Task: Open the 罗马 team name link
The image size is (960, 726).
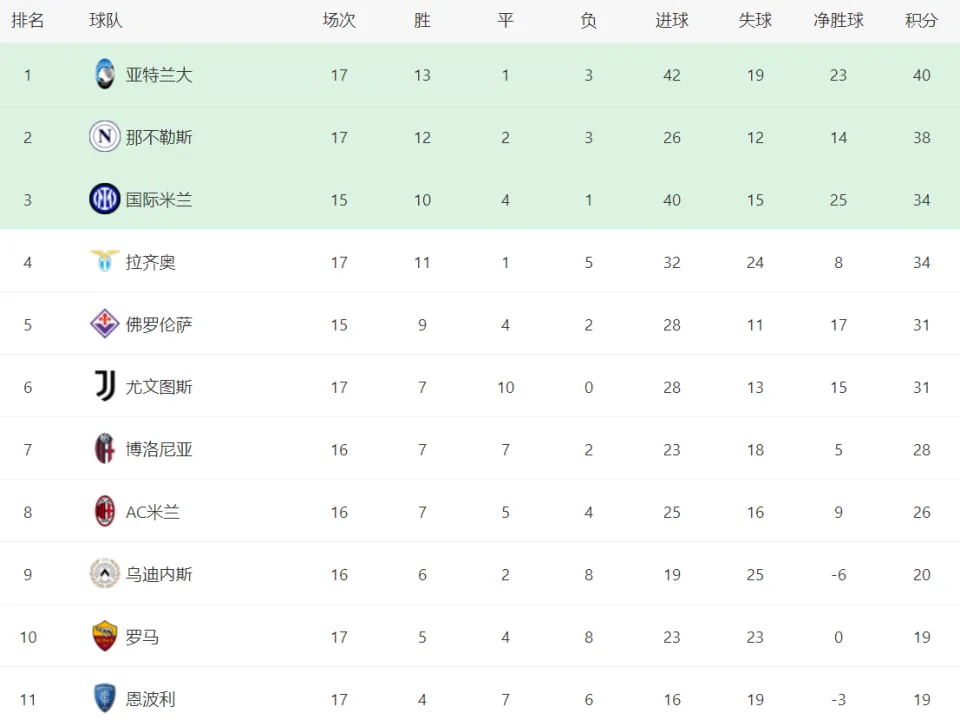Action: coord(142,637)
